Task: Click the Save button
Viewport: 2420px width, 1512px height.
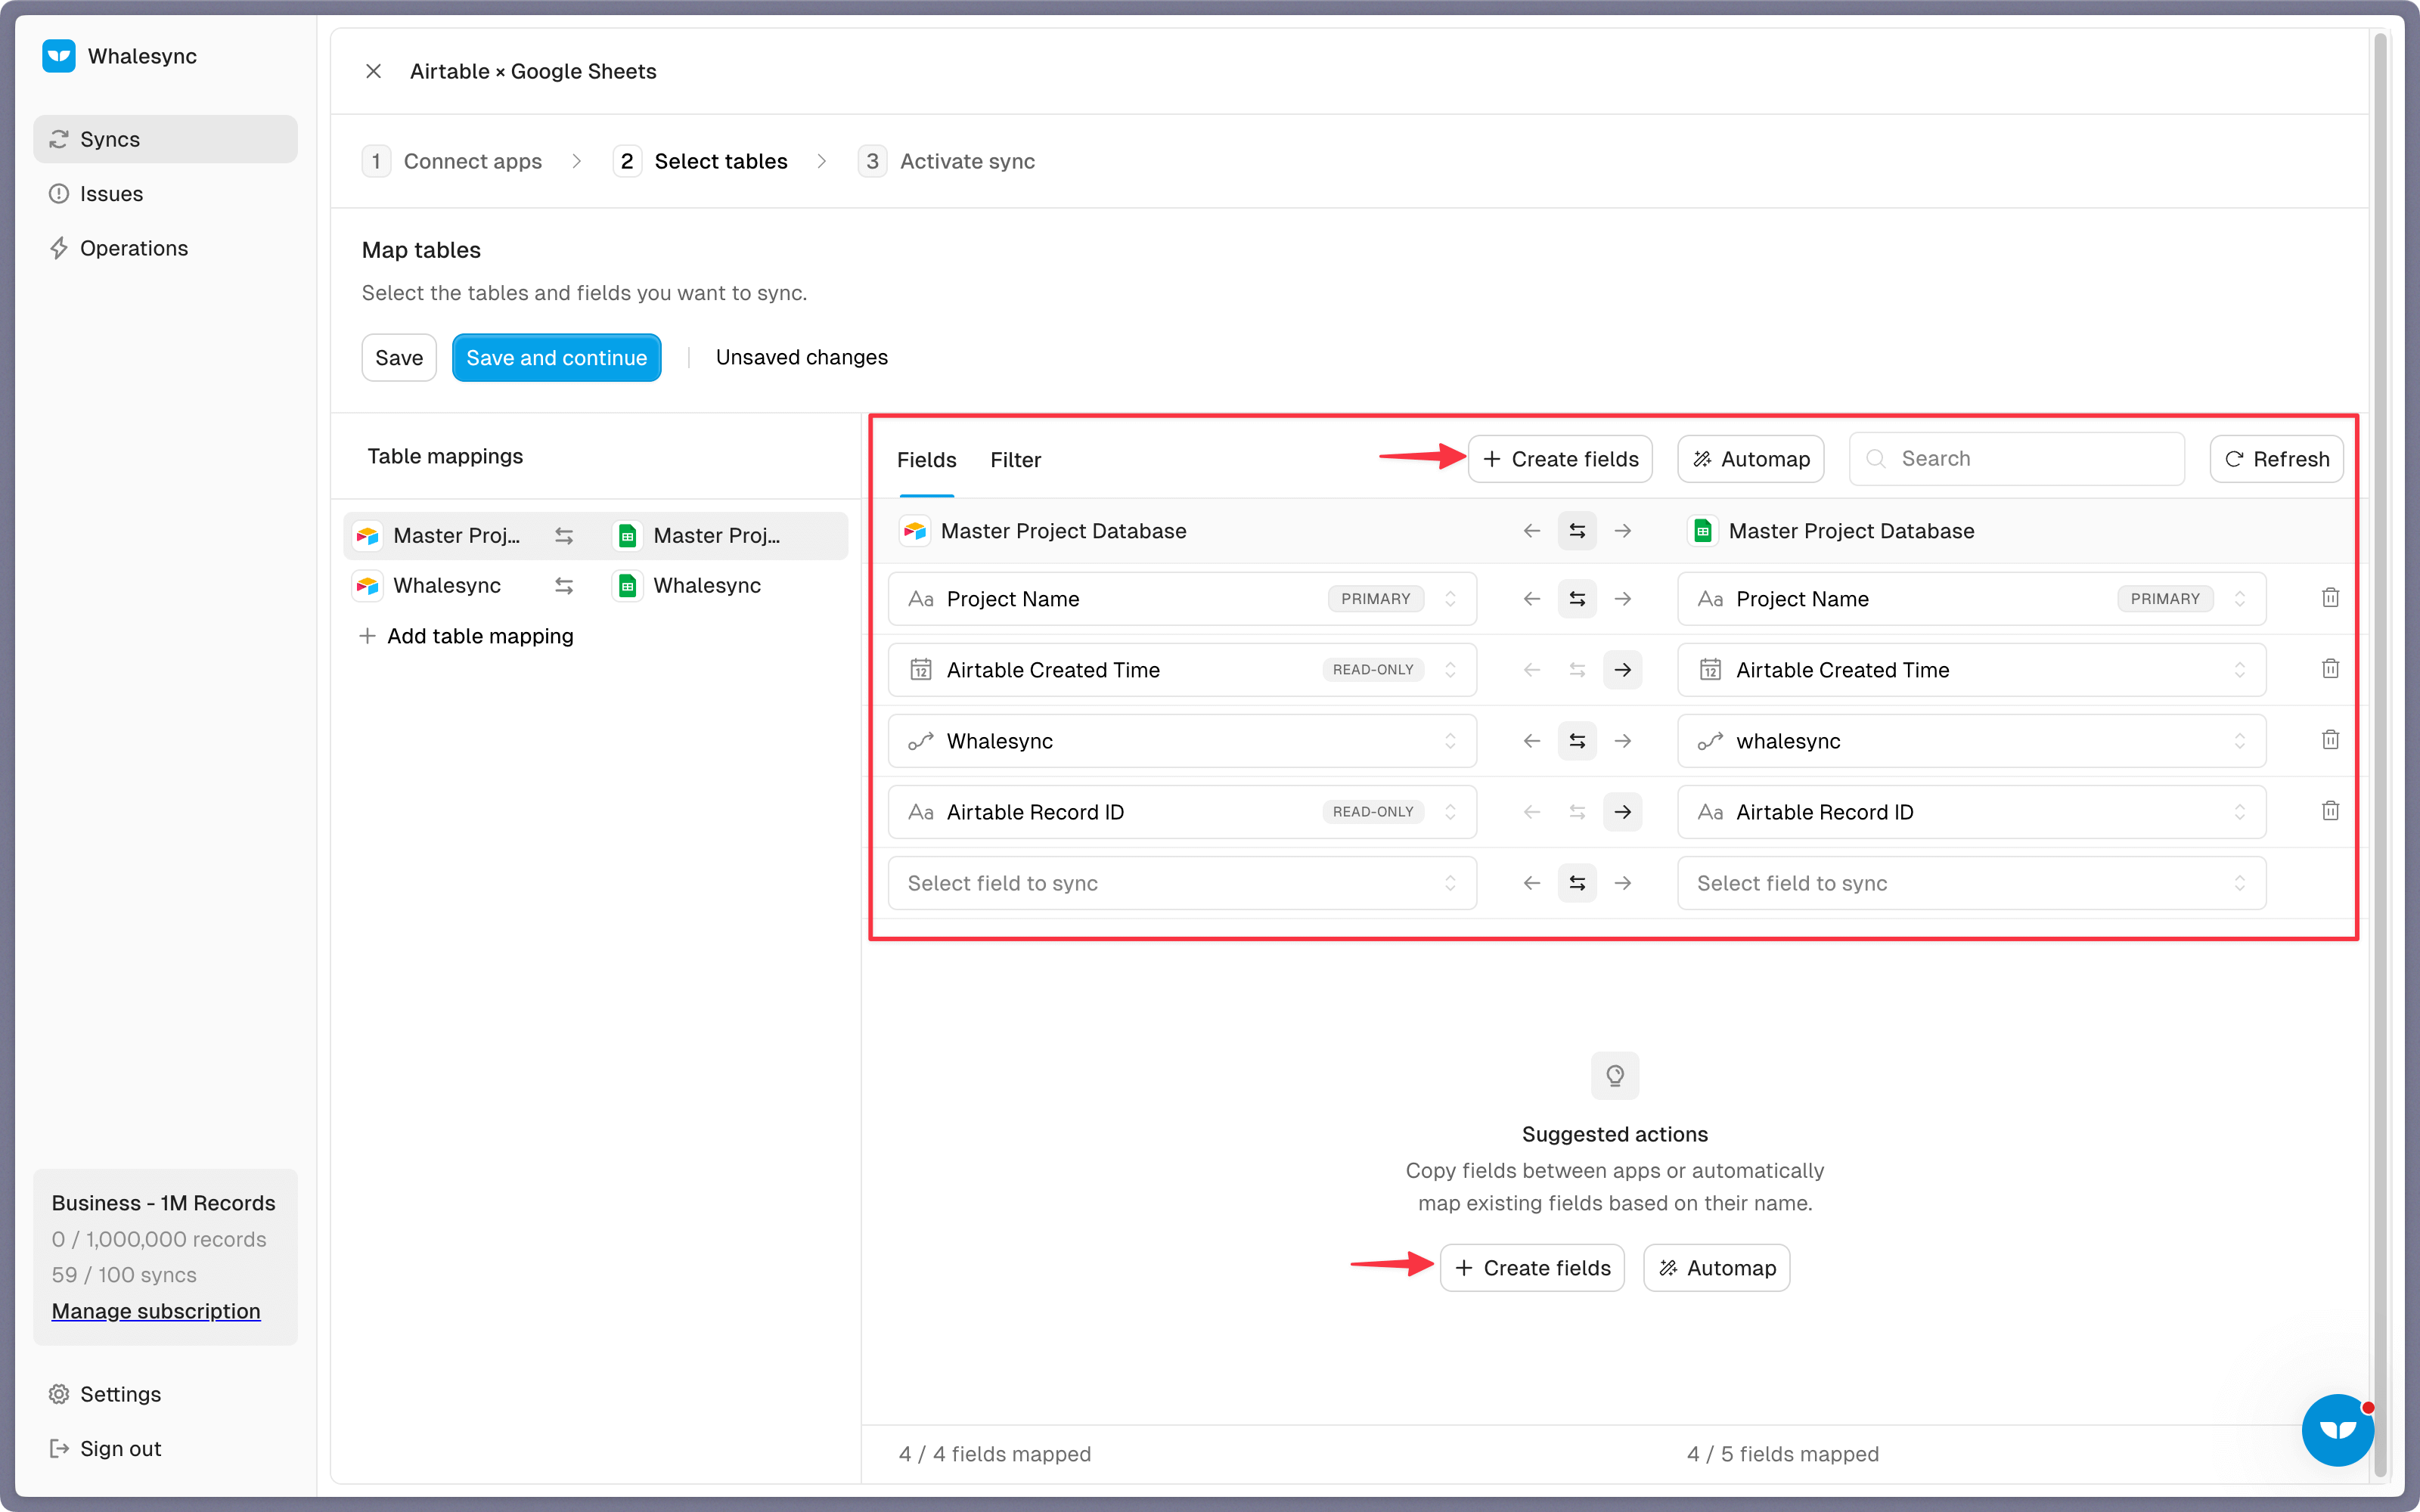Action: (399, 358)
